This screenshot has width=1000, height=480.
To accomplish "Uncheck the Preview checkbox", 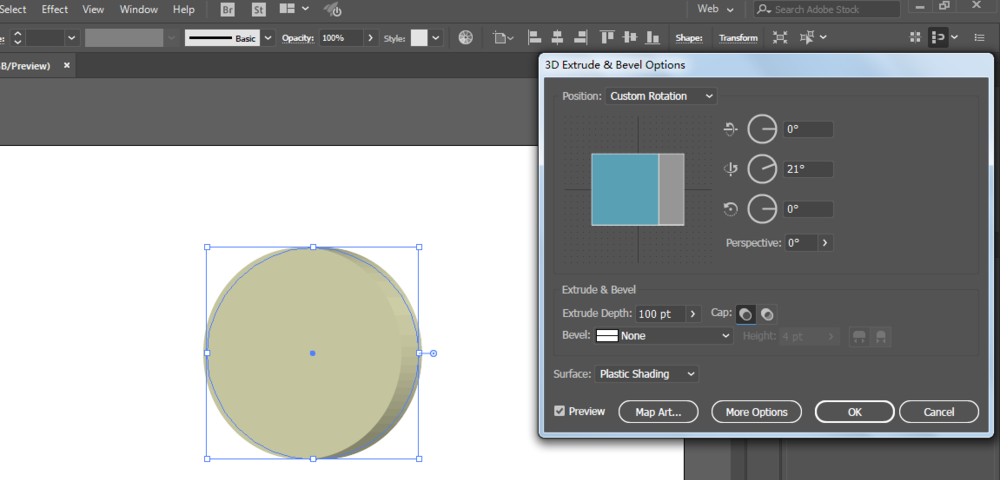I will (x=559, y=411).
